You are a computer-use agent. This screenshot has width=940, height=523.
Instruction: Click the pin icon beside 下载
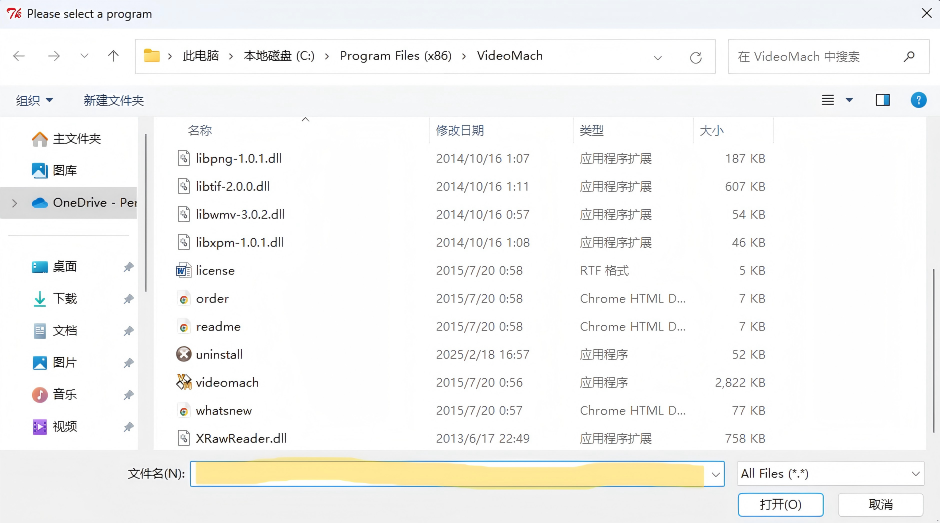128,299
